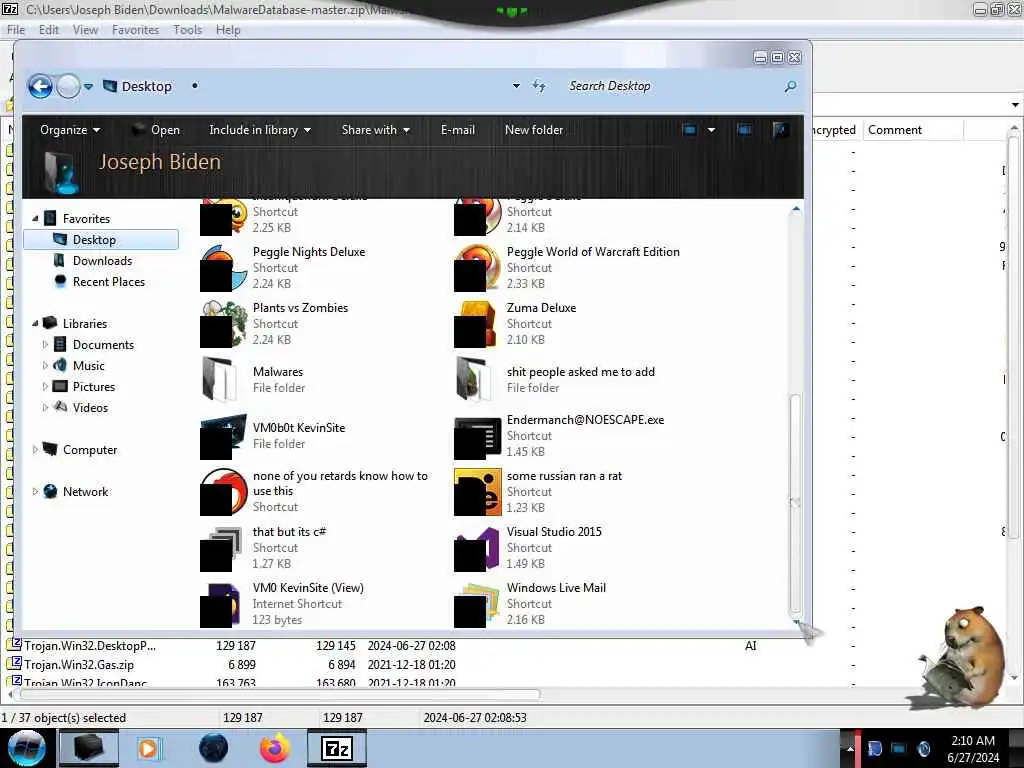The width and height of the screenshot is (1024, 768).
Task: Click the search magnifier icon
Action: tap(790, 86)
